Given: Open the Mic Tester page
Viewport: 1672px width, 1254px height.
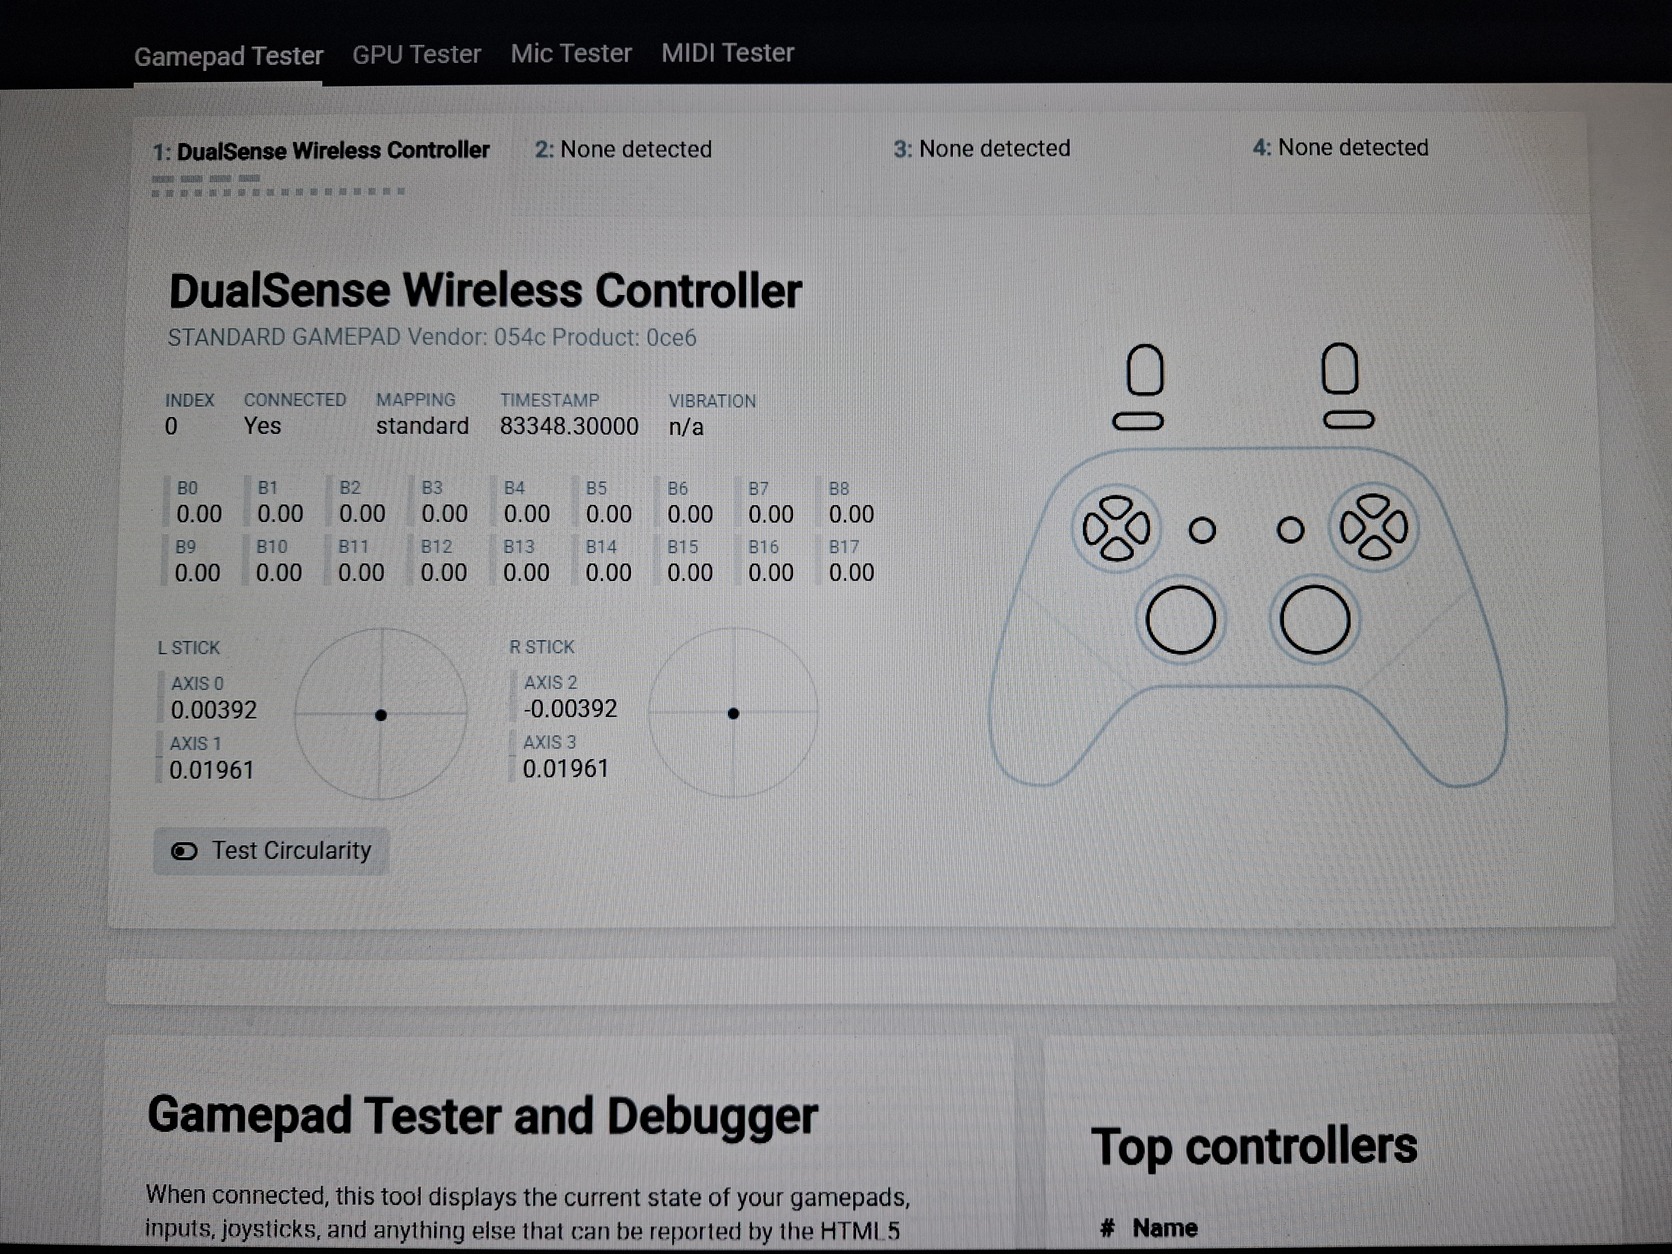Looking at the screenshot, I should 571,53.
